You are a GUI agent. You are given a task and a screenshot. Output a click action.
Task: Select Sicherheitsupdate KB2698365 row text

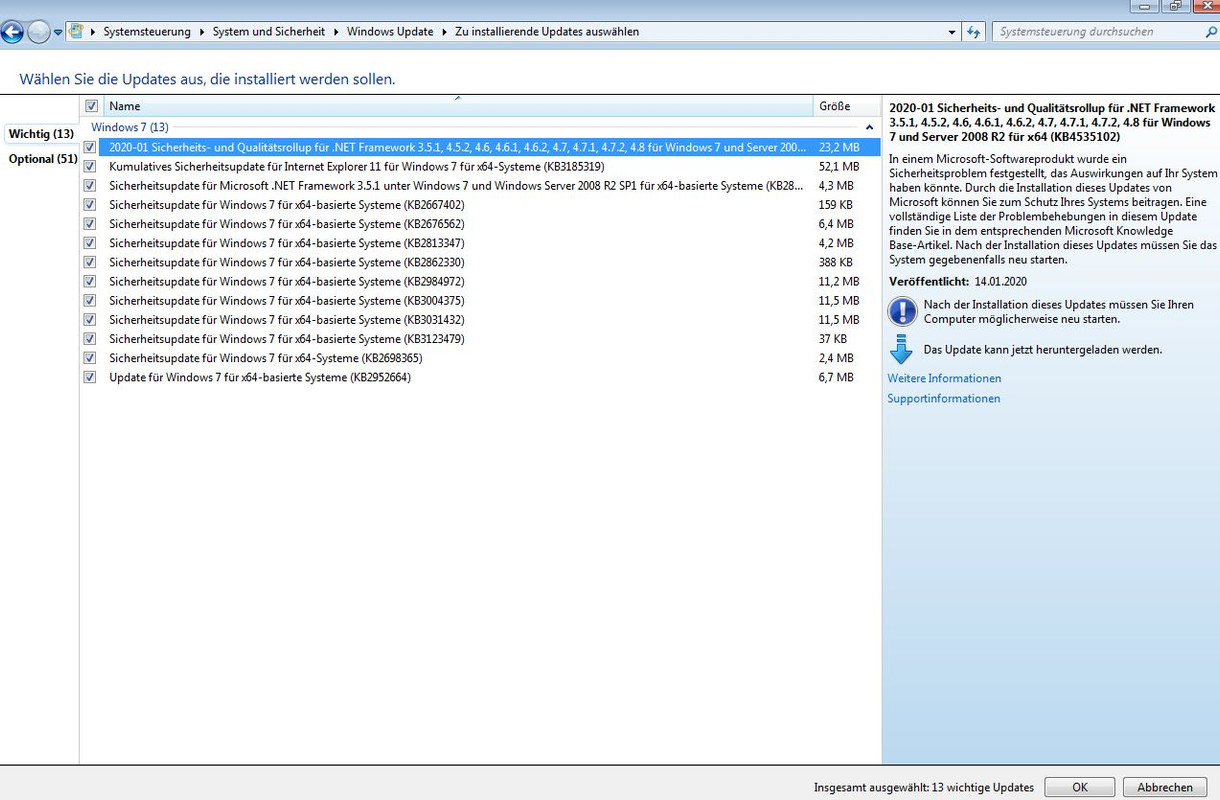click(x=266, y=358)
